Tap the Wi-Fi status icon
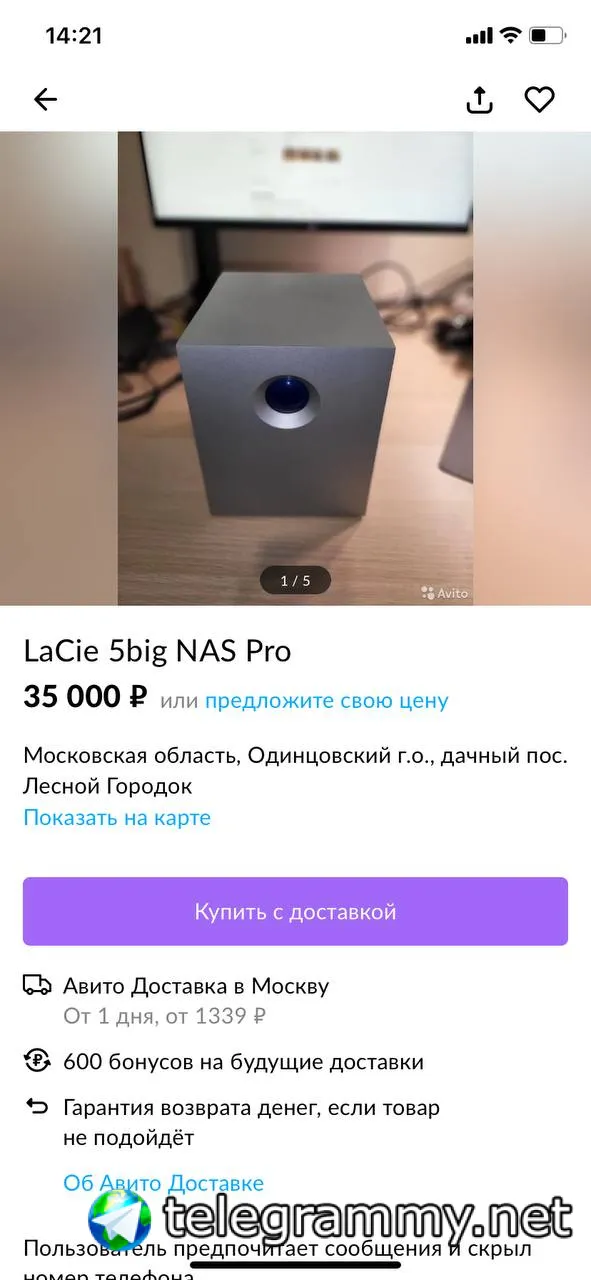Image resolution: width=591 pixels, height=1280 pixels. [510, 36]
